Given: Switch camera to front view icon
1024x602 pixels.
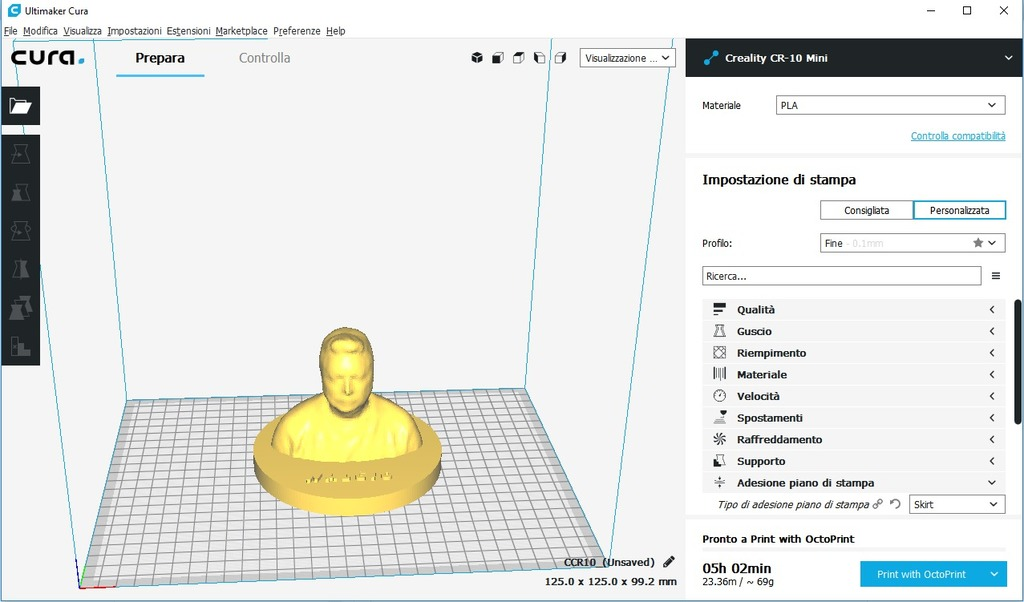Looking at the screenshot, I should tap(497, 57).
